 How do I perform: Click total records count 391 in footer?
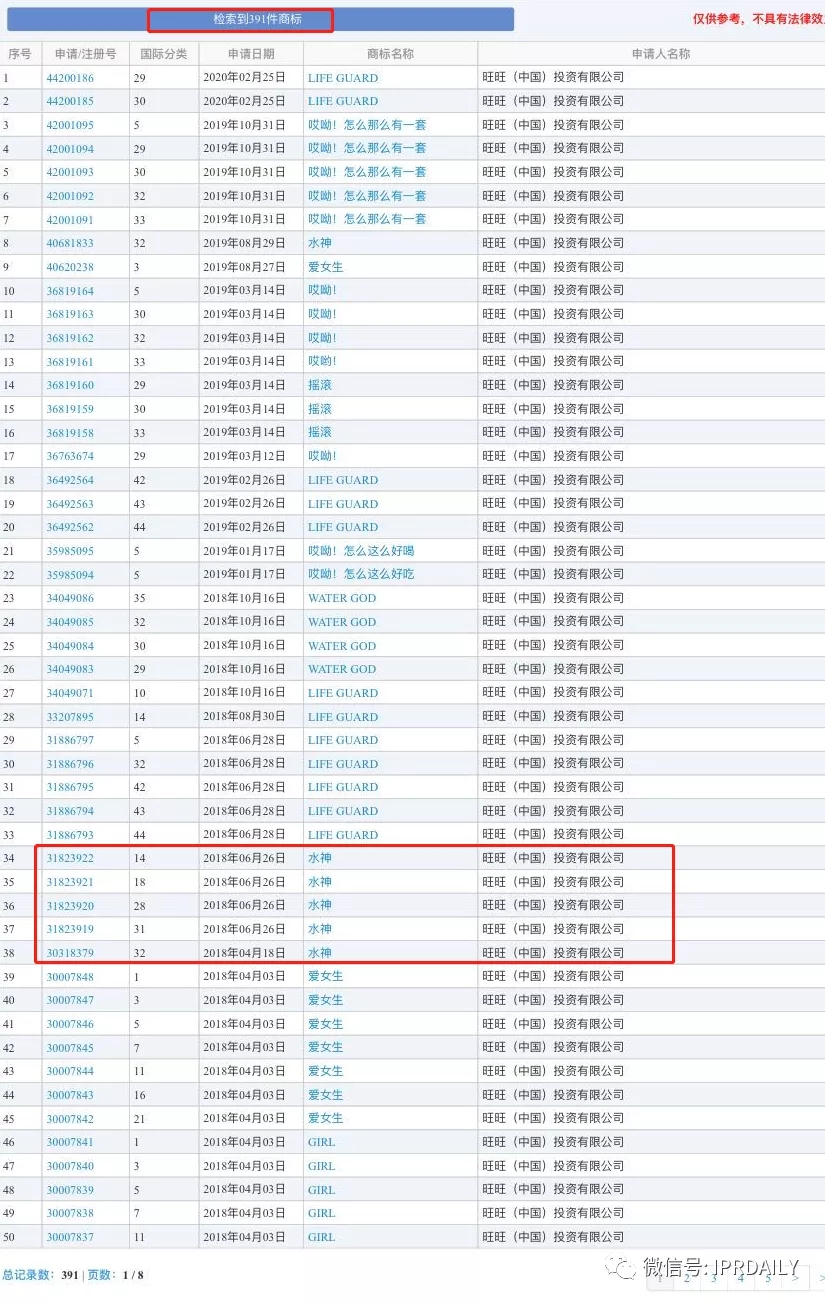point(70,1275)
